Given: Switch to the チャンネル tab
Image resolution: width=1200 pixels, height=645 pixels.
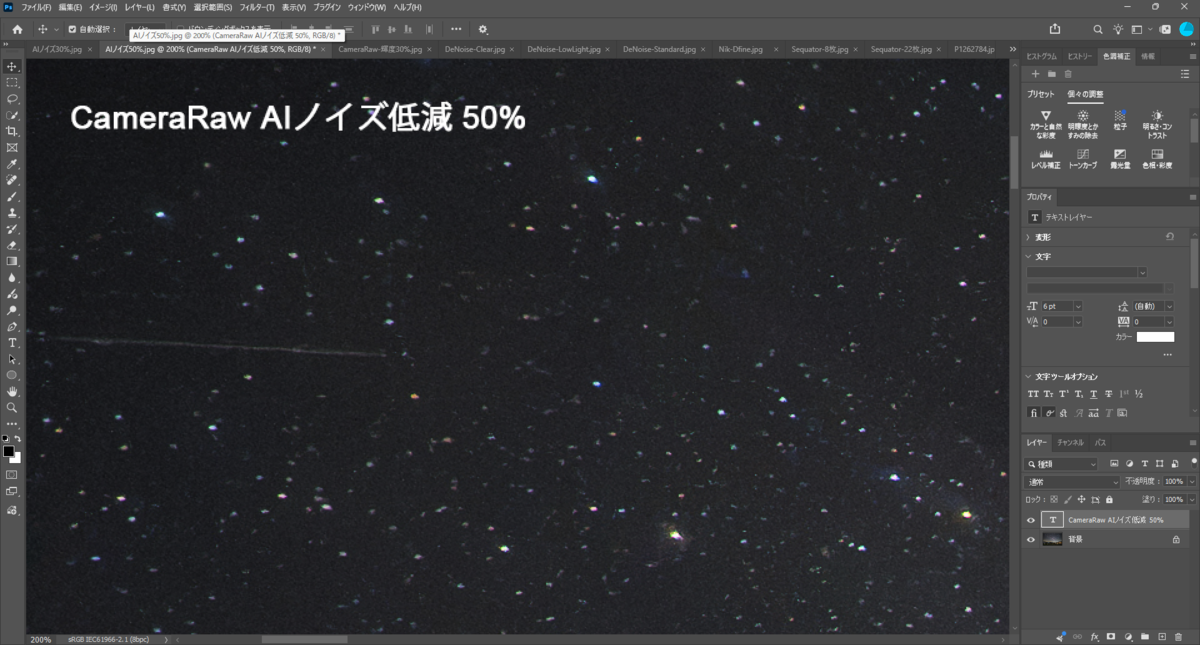Looking at the screenshot, I should 1070,442.
